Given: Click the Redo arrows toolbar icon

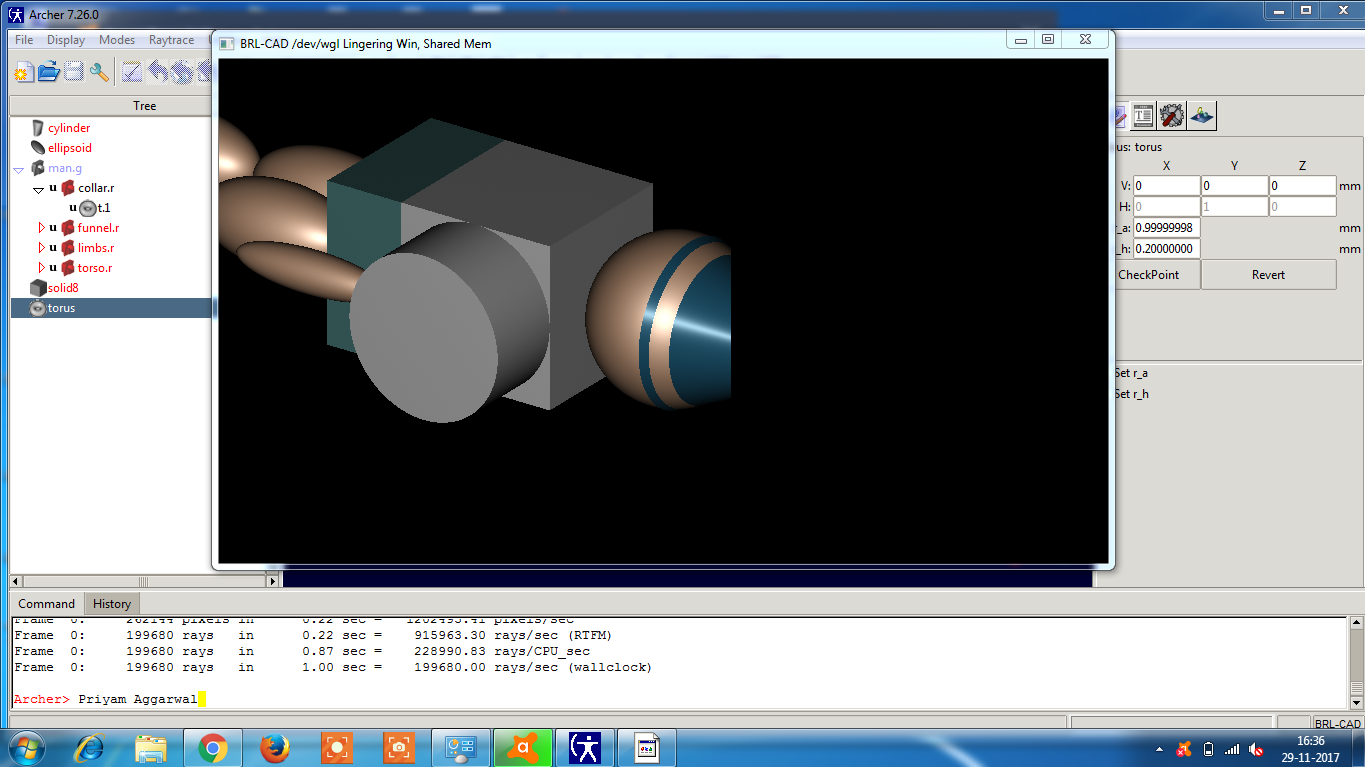Looking at the screenshot, I should tap(181, 72).
